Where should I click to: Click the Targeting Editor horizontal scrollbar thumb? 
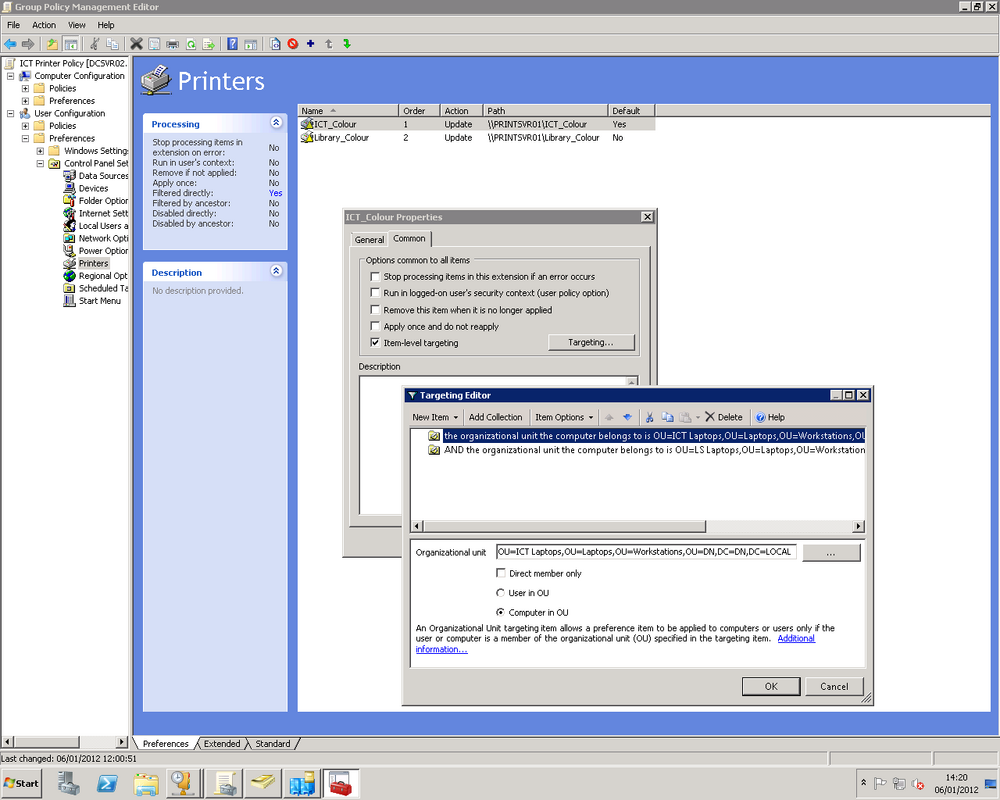click(564, 526)
